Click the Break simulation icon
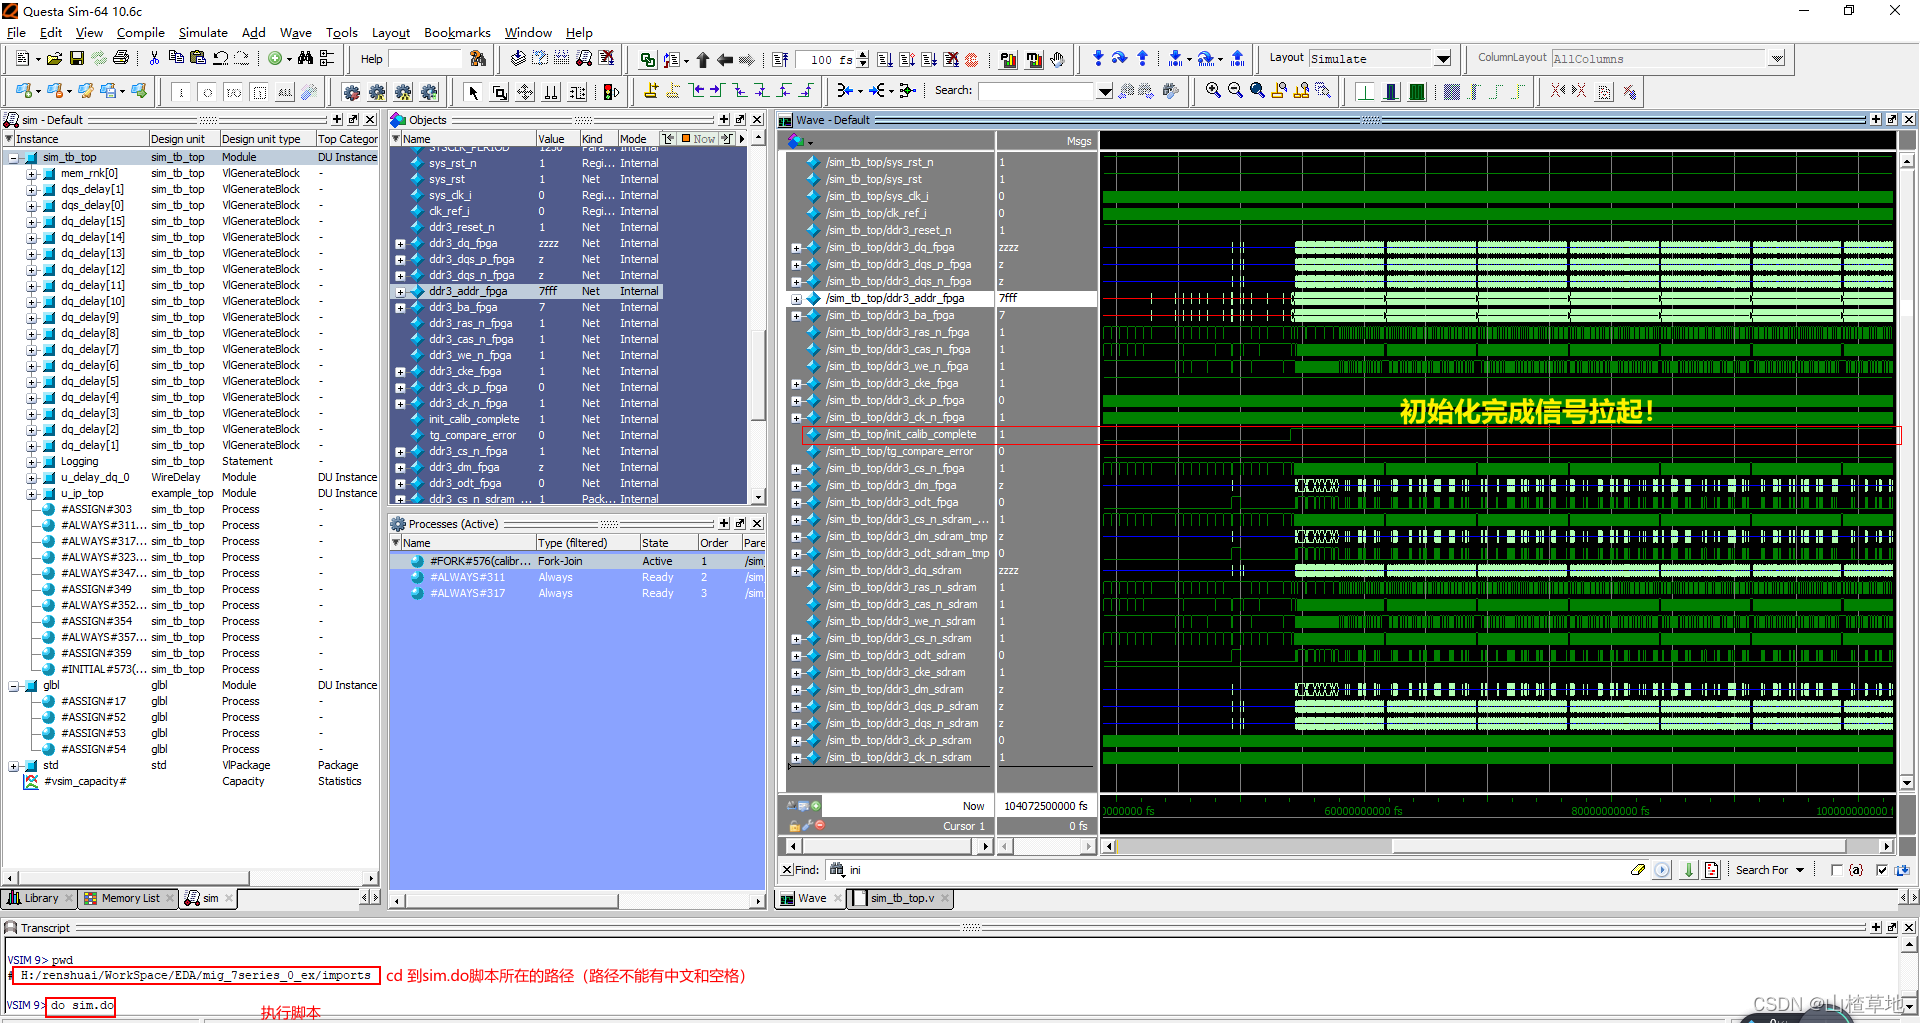 pyautogui.click(x=951, y=59)
